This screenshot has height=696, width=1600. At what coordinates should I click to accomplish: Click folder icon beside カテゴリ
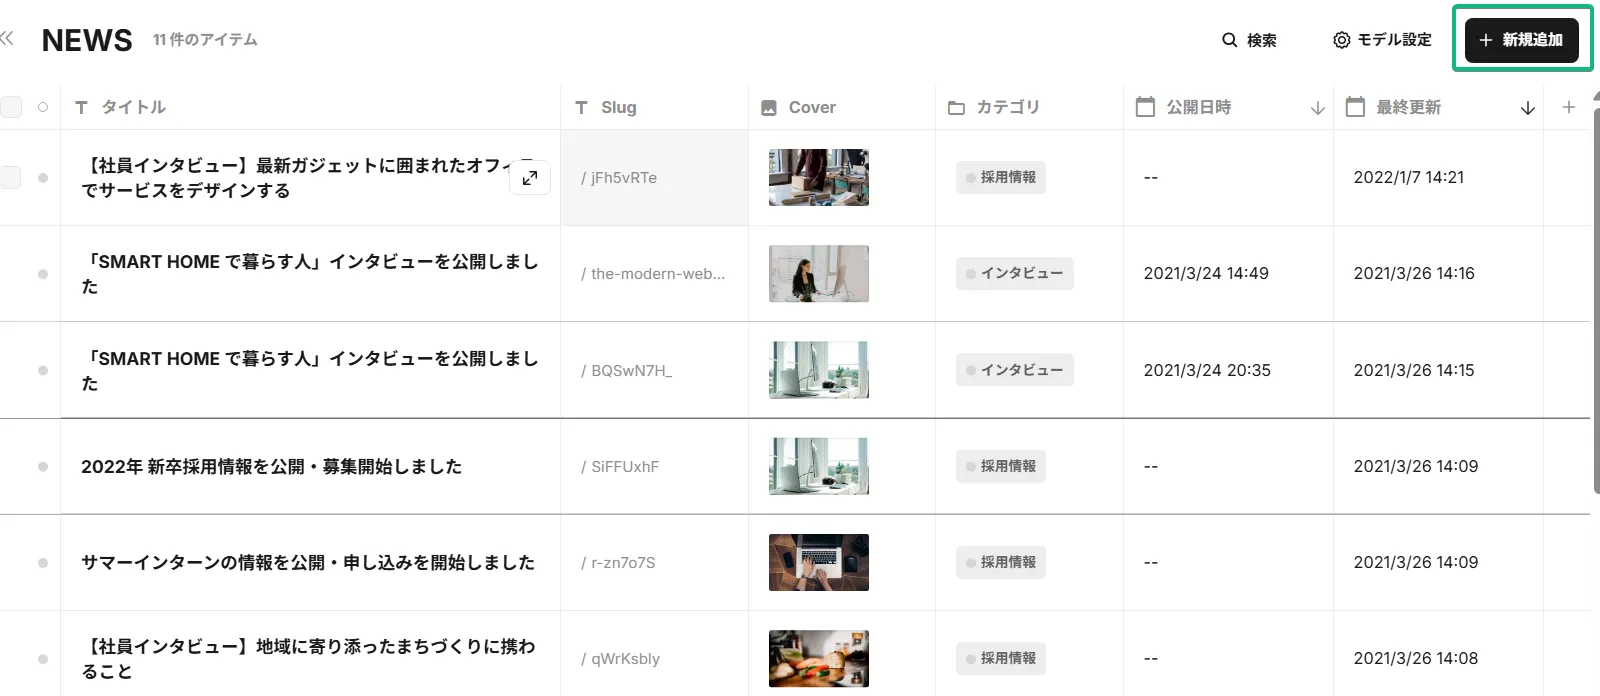click(x=957, y=108)
